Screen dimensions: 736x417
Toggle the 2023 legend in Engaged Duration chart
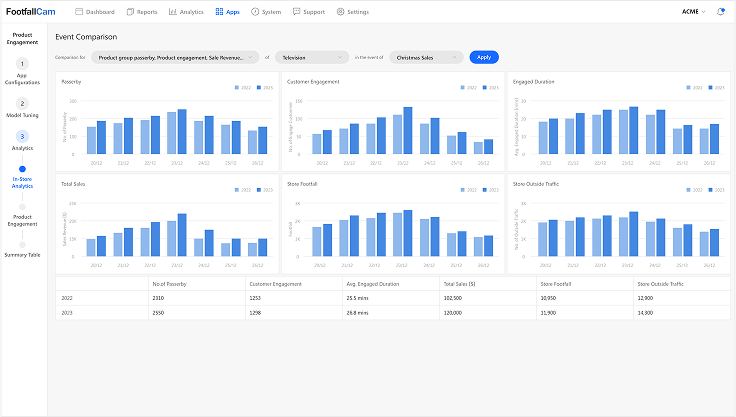[717, 88]
